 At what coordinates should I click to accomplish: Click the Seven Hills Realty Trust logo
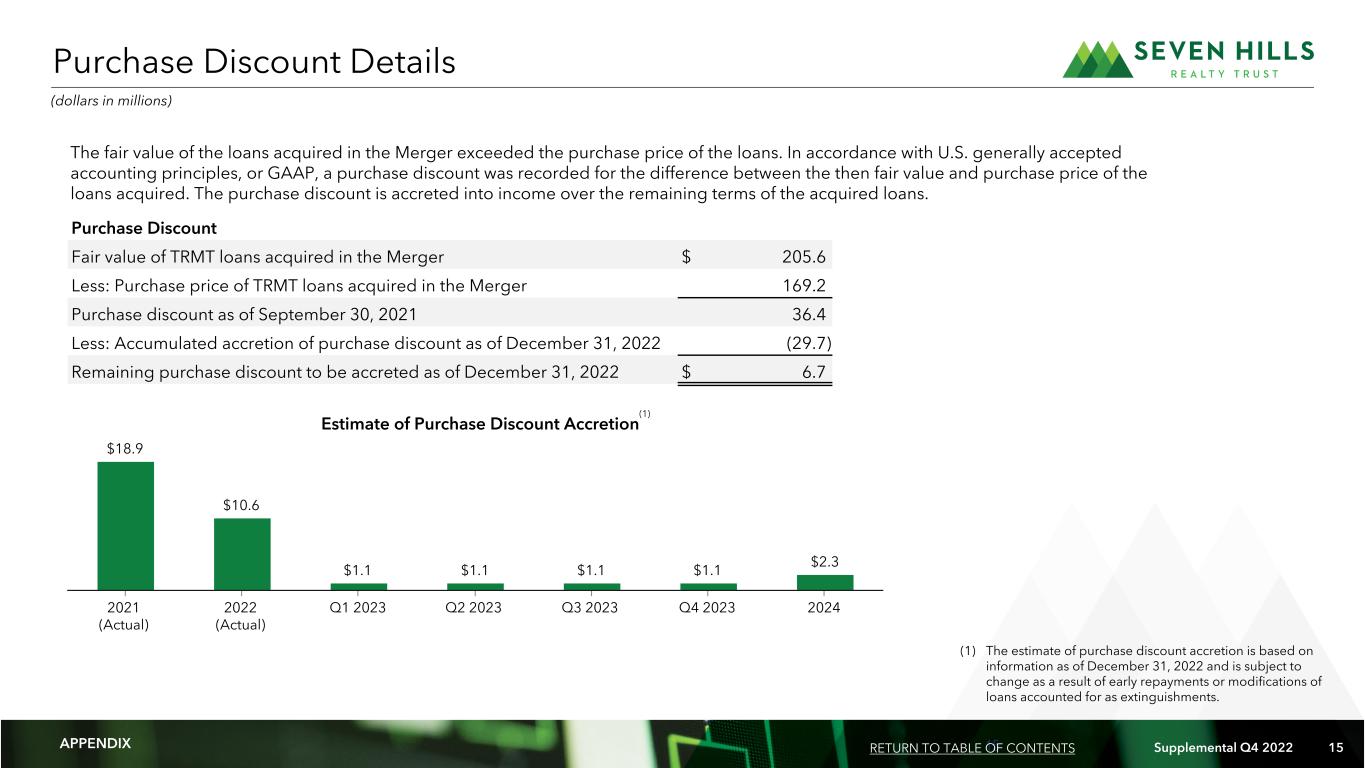click(x=1188, y=59)
